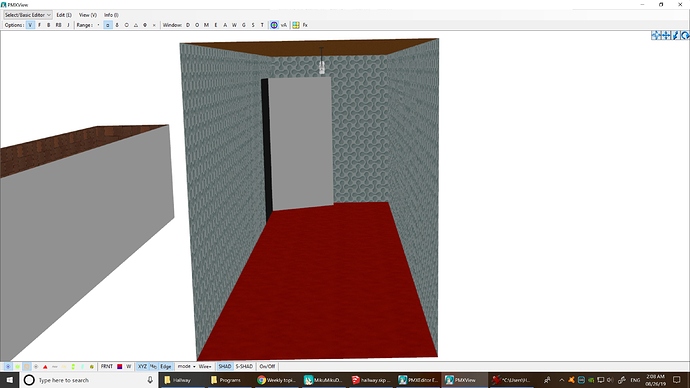Open the Edit (E) menu
Screen dimensions: 690x388
pyautogui.click(x=64, y=15)
